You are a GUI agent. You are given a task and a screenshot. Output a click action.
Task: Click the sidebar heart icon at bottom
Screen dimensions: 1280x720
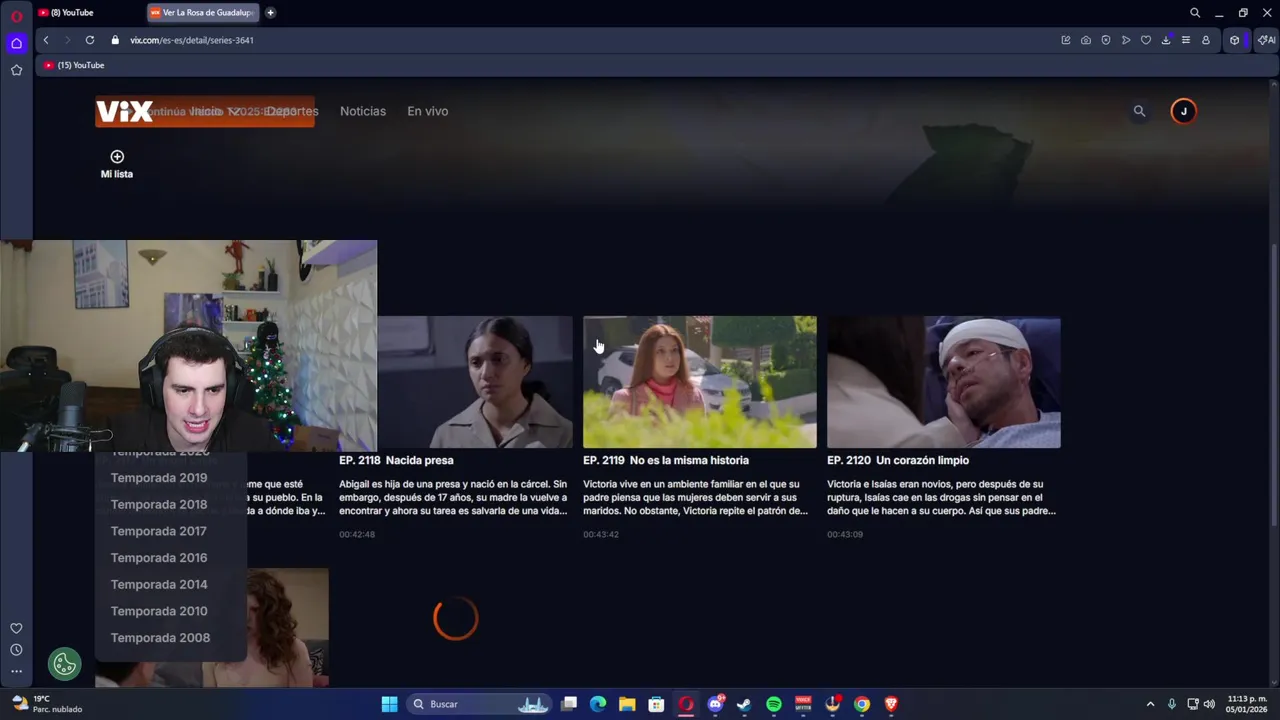(16, 628)
